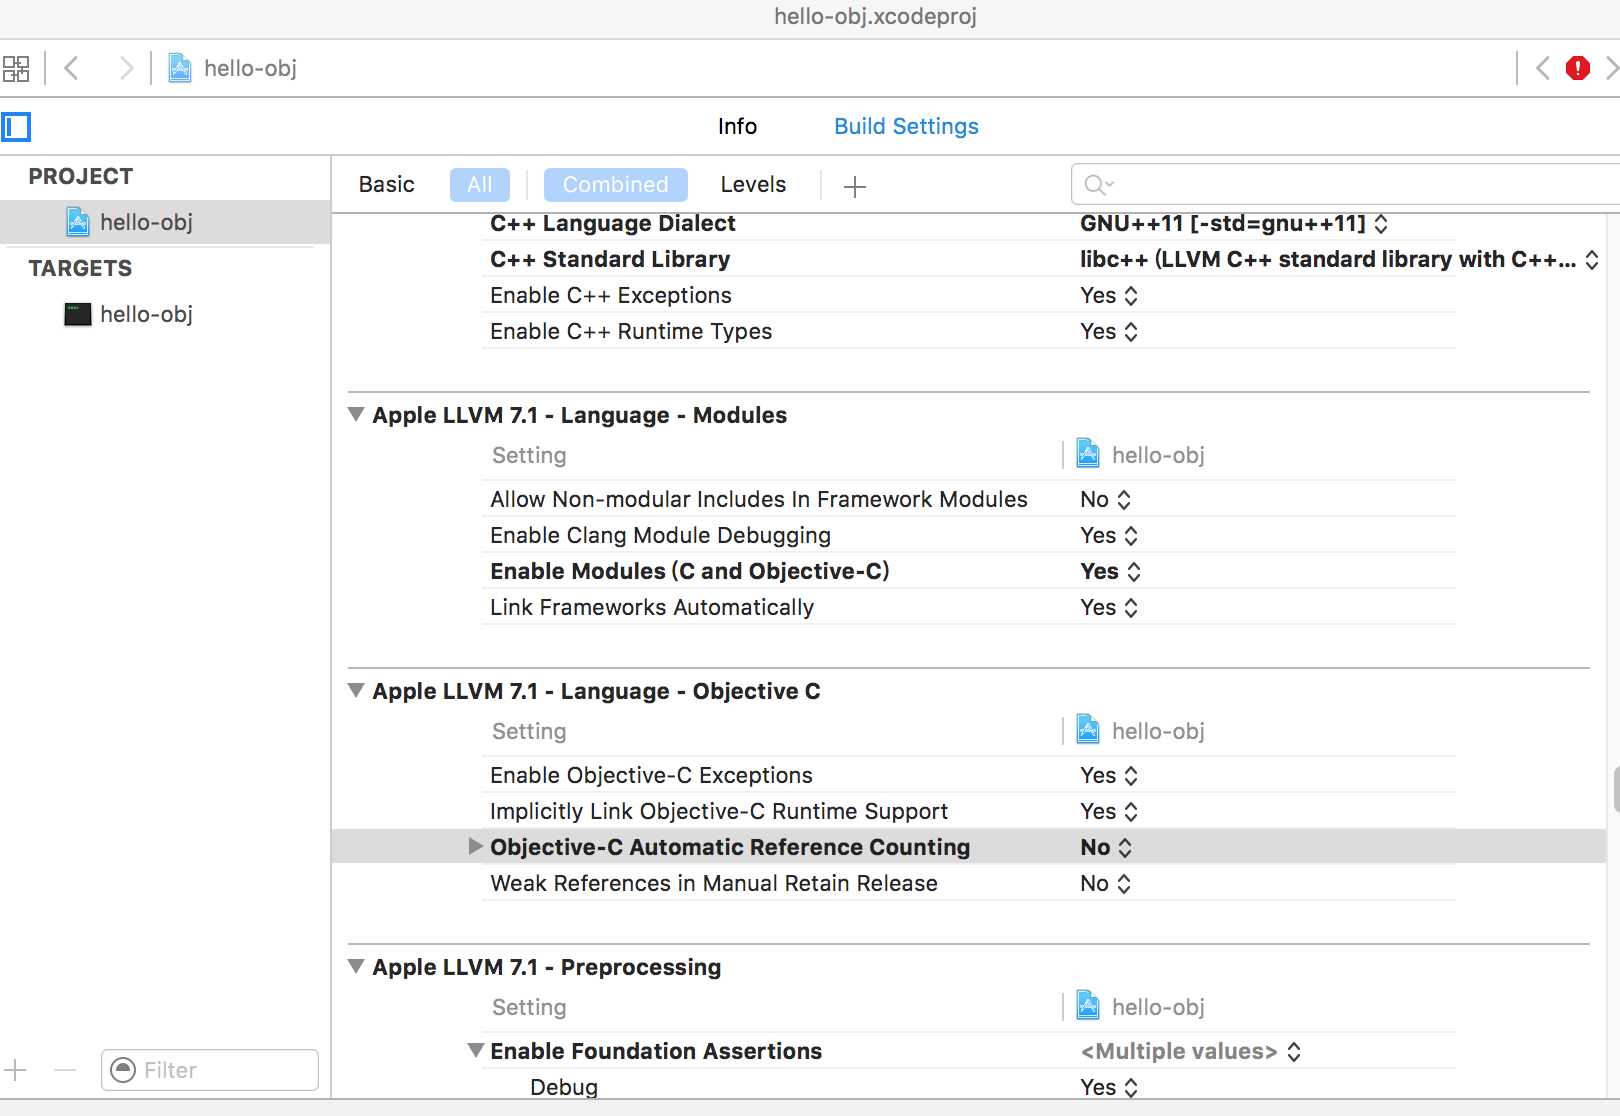
Task: Select the Debug configuration row label
Action: pyautogui.click(x=564, y=1087)
